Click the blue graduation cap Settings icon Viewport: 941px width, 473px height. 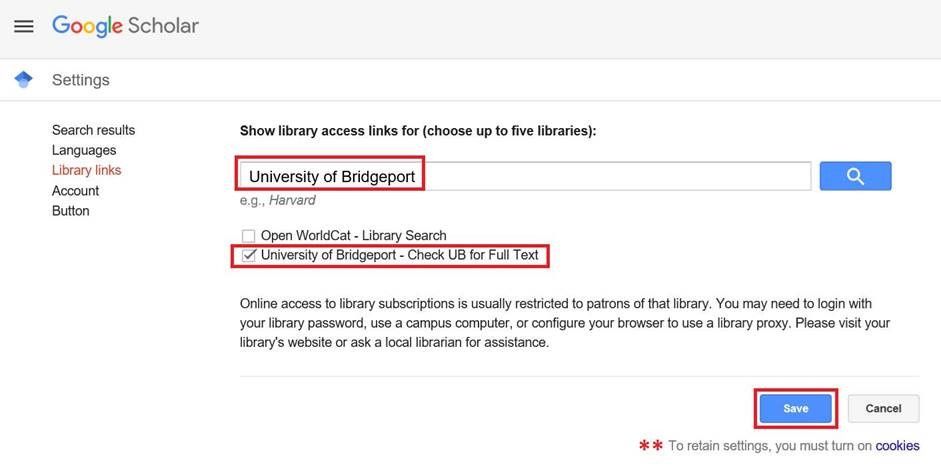pyautogui.click(x=25, y=80)
